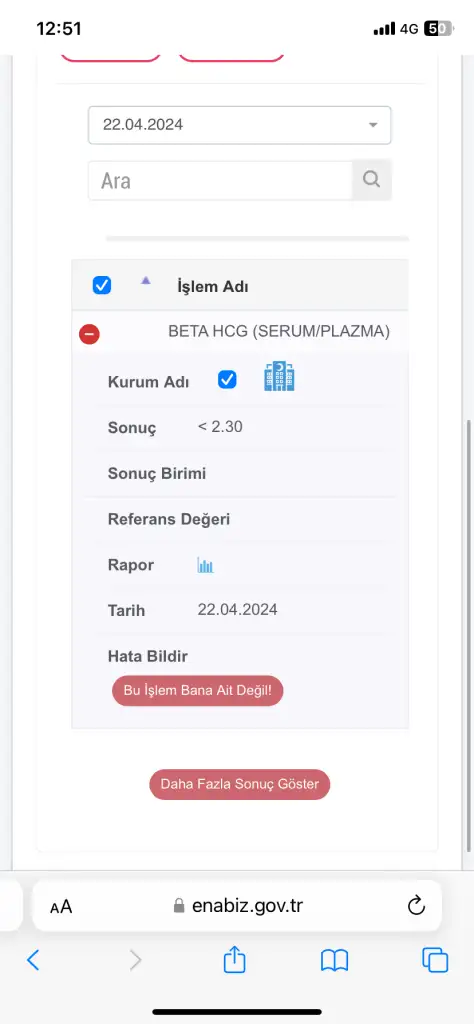Tap the hospital building icon
This screenshot has height=1024, width=474.
pos(279,377)
